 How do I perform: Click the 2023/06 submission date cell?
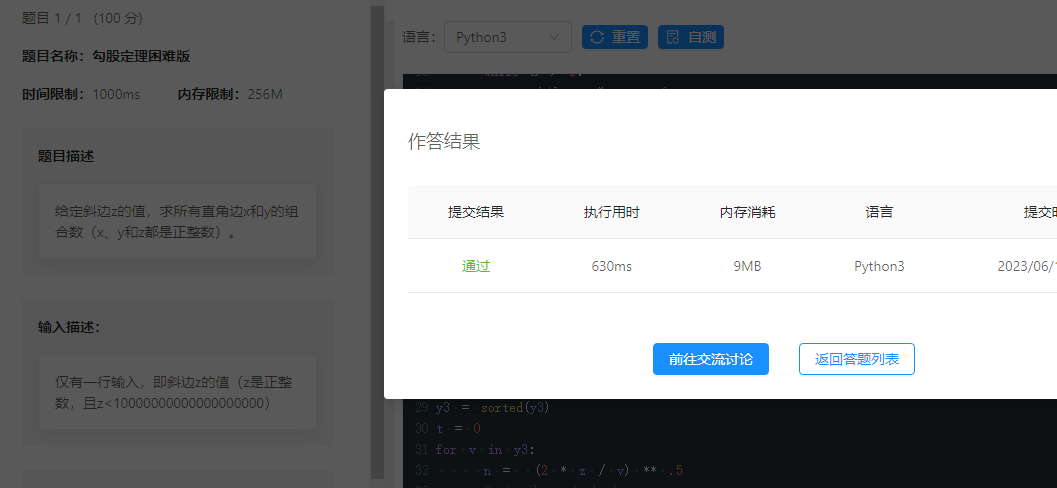(x=1027, y=266)
